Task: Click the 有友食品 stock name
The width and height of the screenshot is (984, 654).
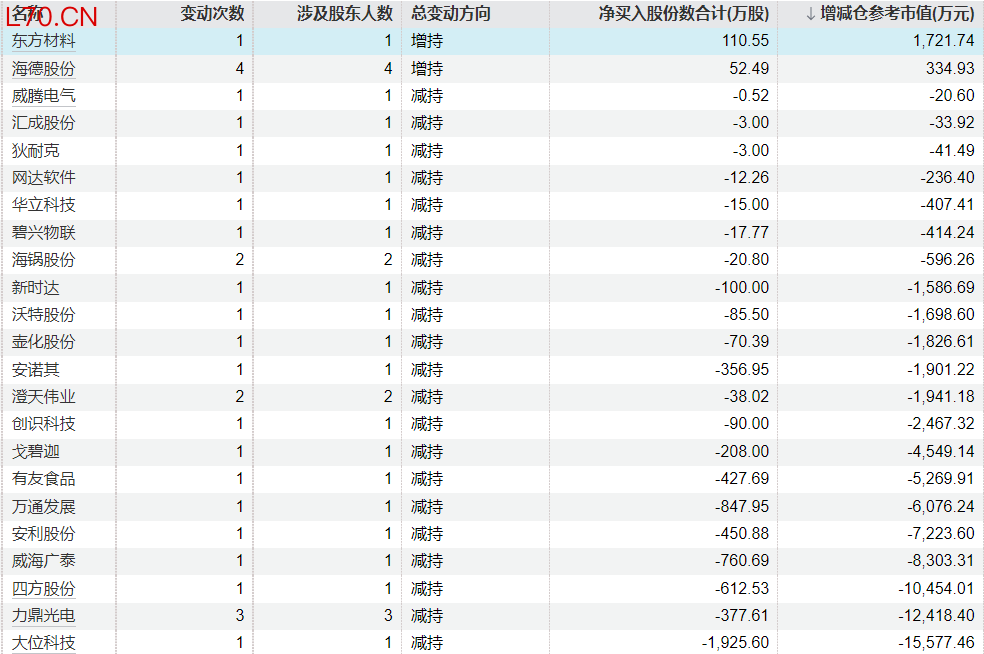Action: tap(43, 479)
